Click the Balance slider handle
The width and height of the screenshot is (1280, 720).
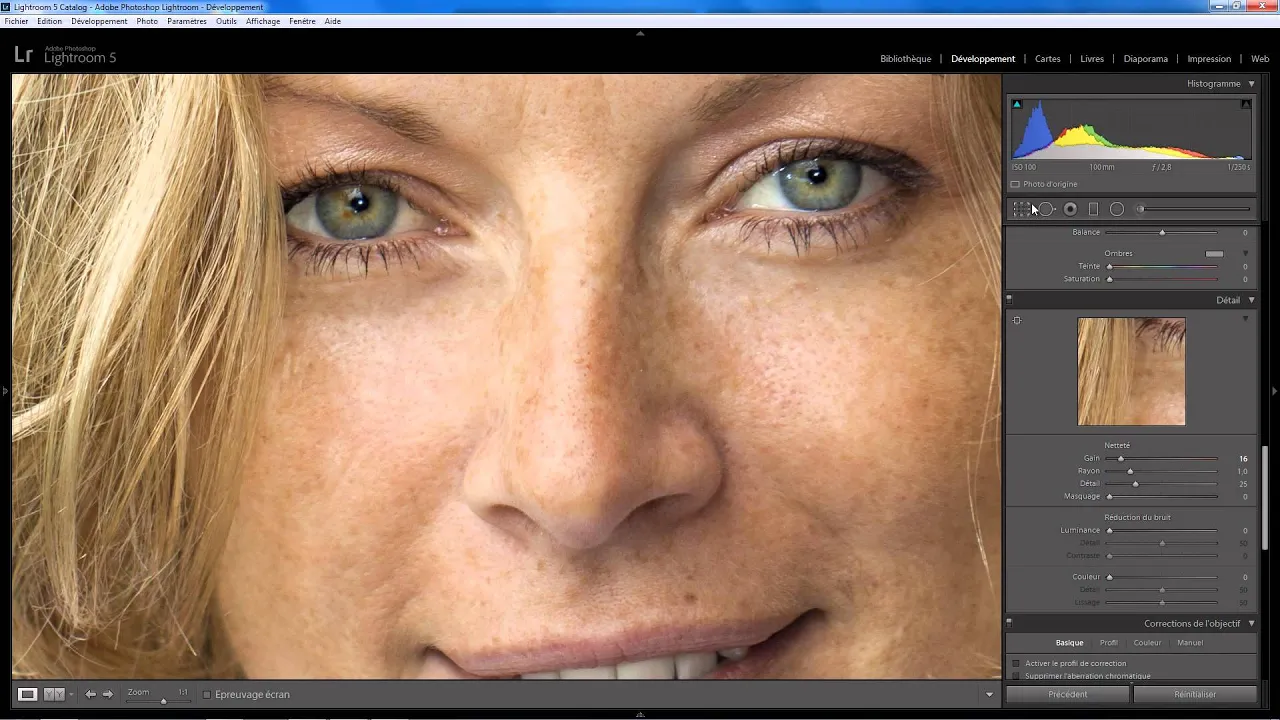point(1162,233)
